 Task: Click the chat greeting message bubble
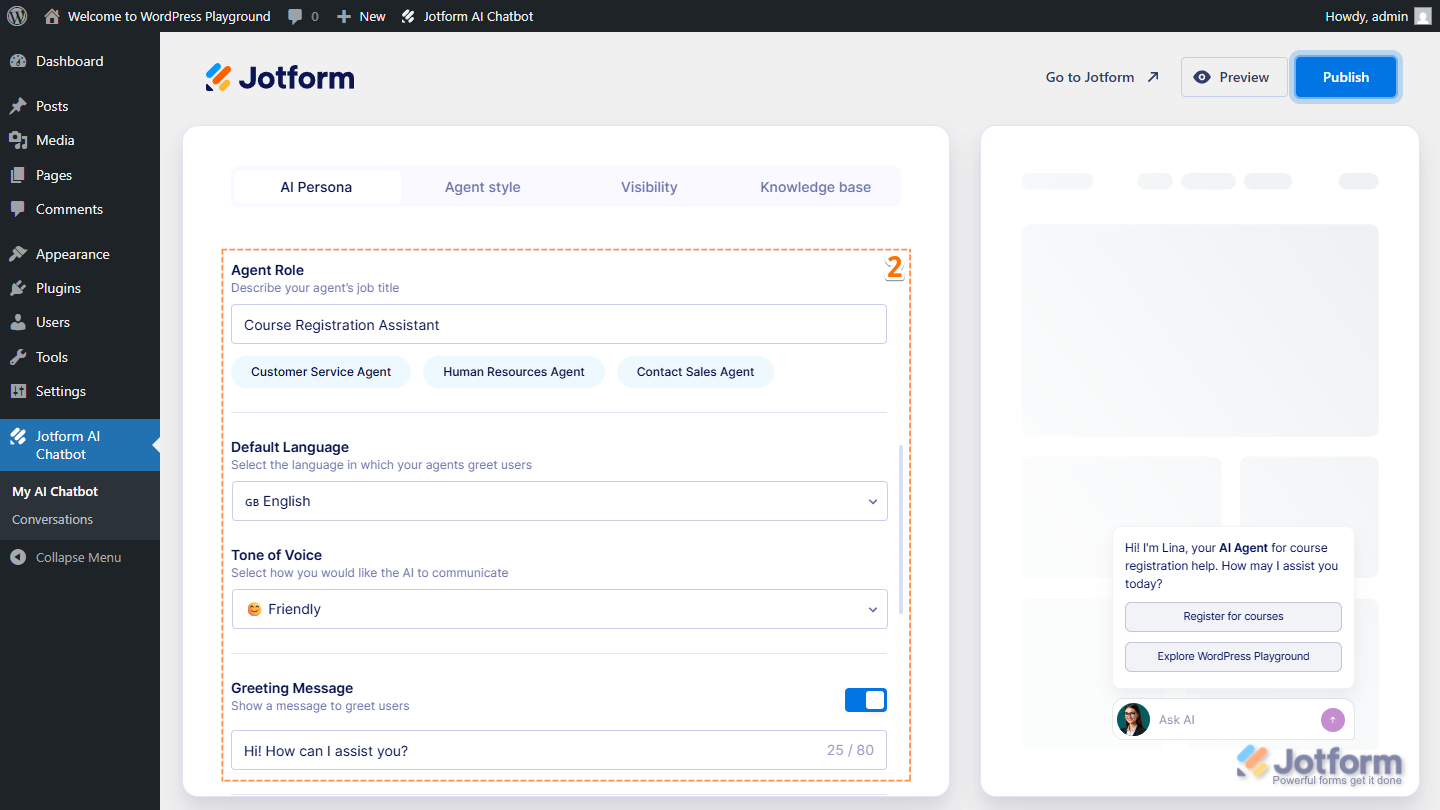1231,566
